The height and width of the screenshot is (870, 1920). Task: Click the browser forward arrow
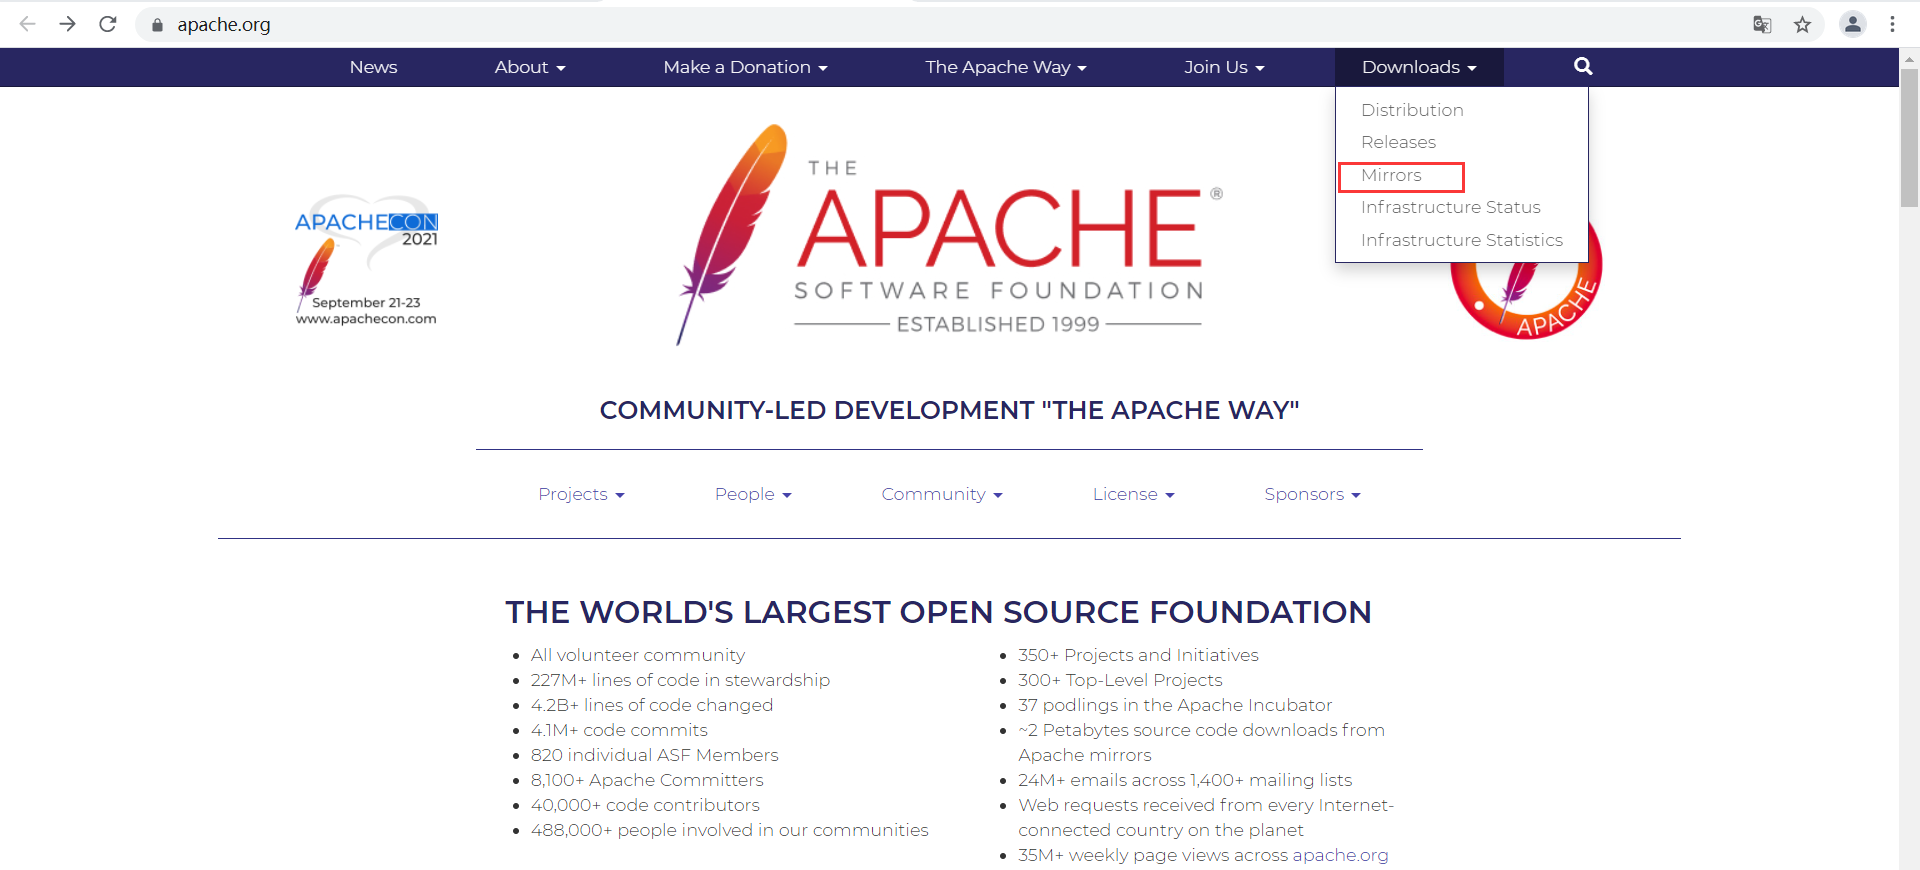pyautogui.click(x=67, y=24)
